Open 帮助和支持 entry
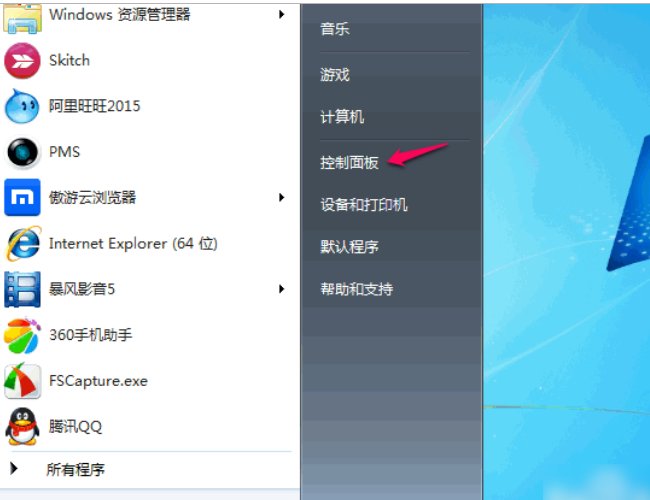 click(x=357, y=289)
